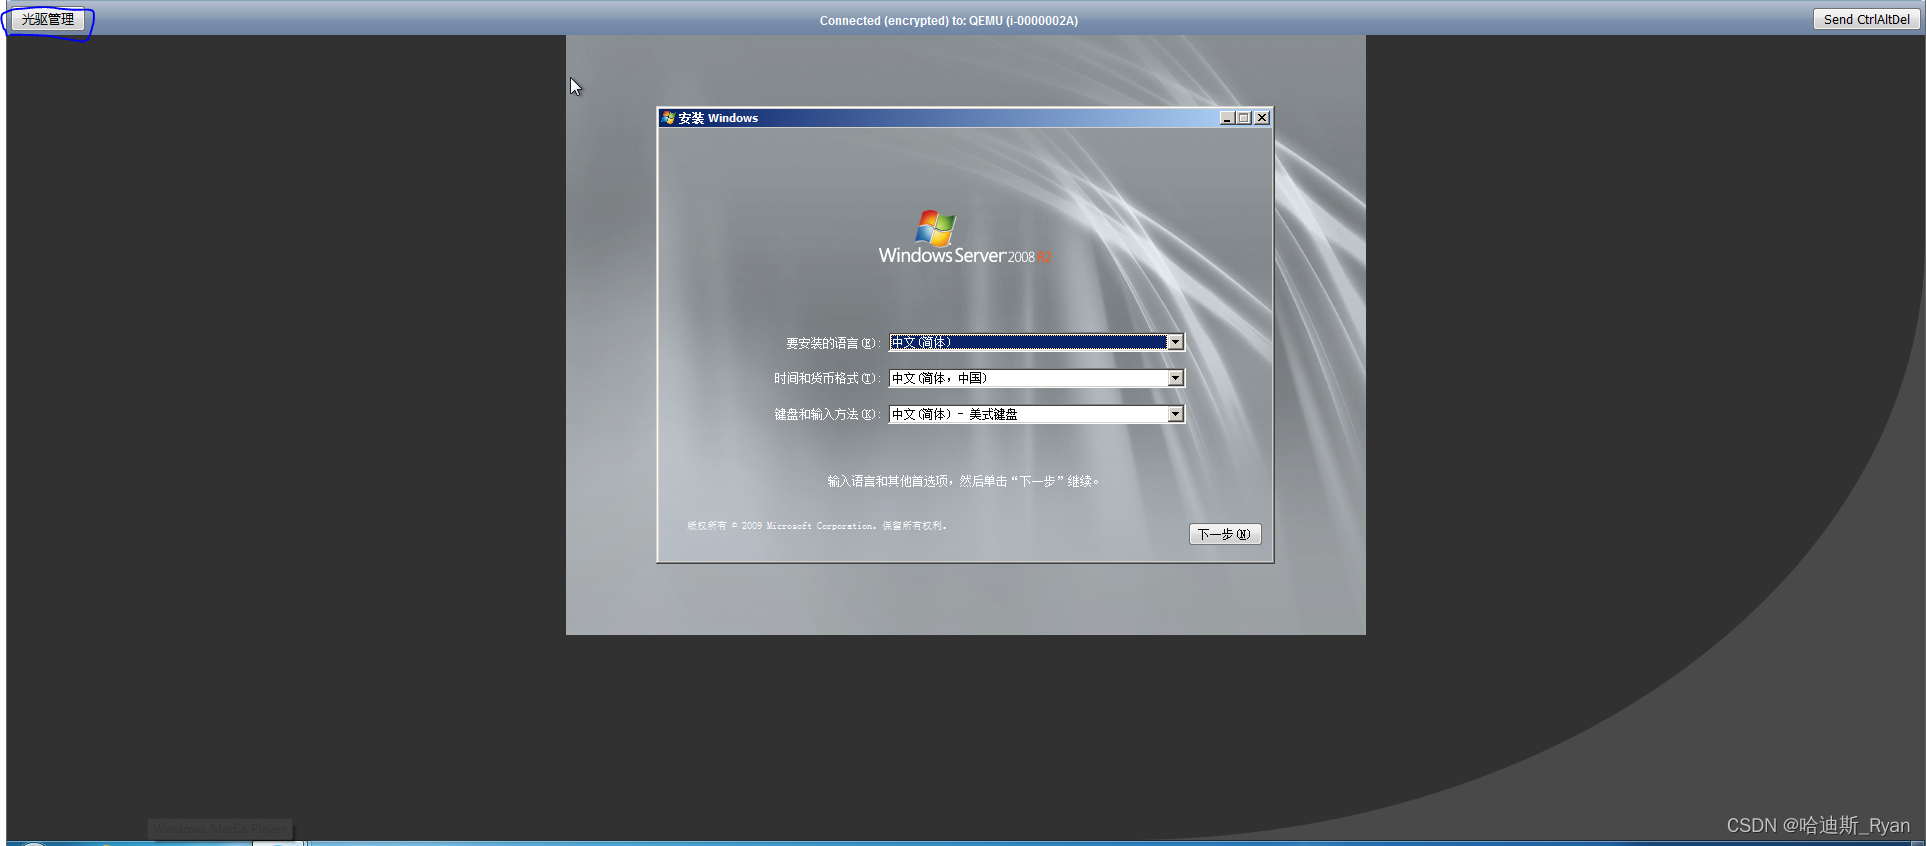
Task: Open the 光驱管理 drive management button
Action: point(48,19)
